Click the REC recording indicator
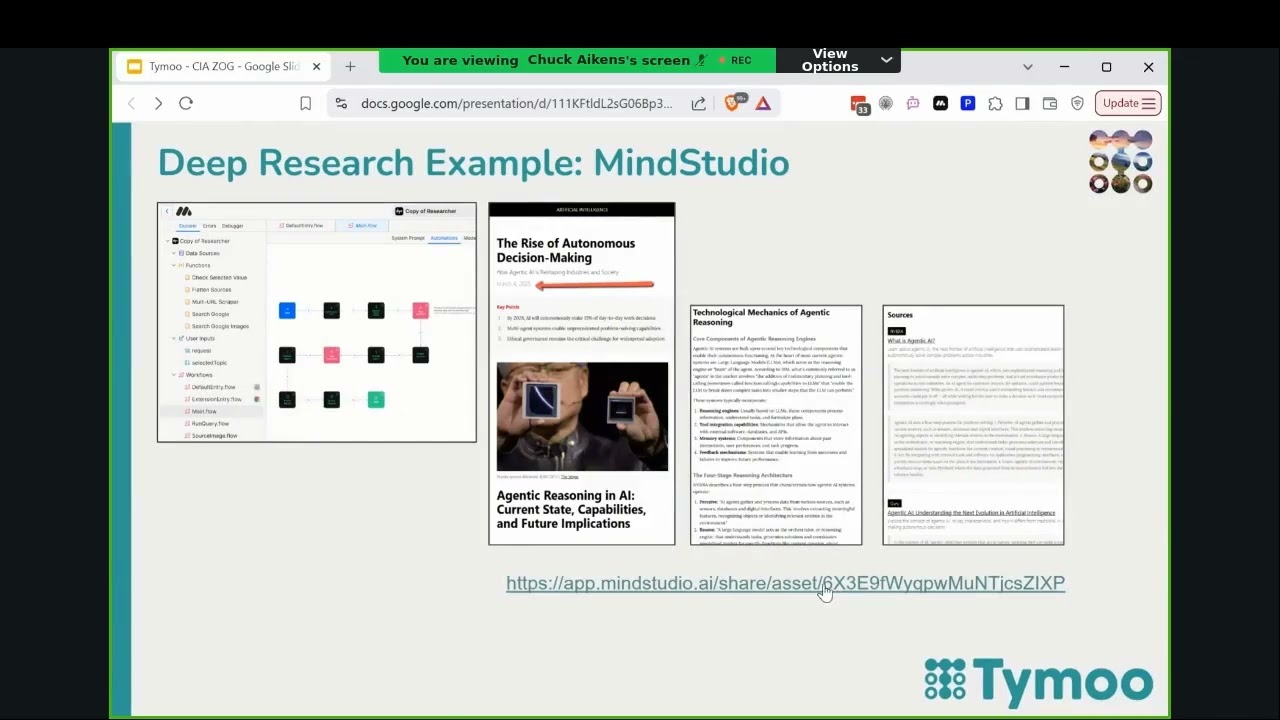This screenshot has height=720, width=1280. [735, 60]
